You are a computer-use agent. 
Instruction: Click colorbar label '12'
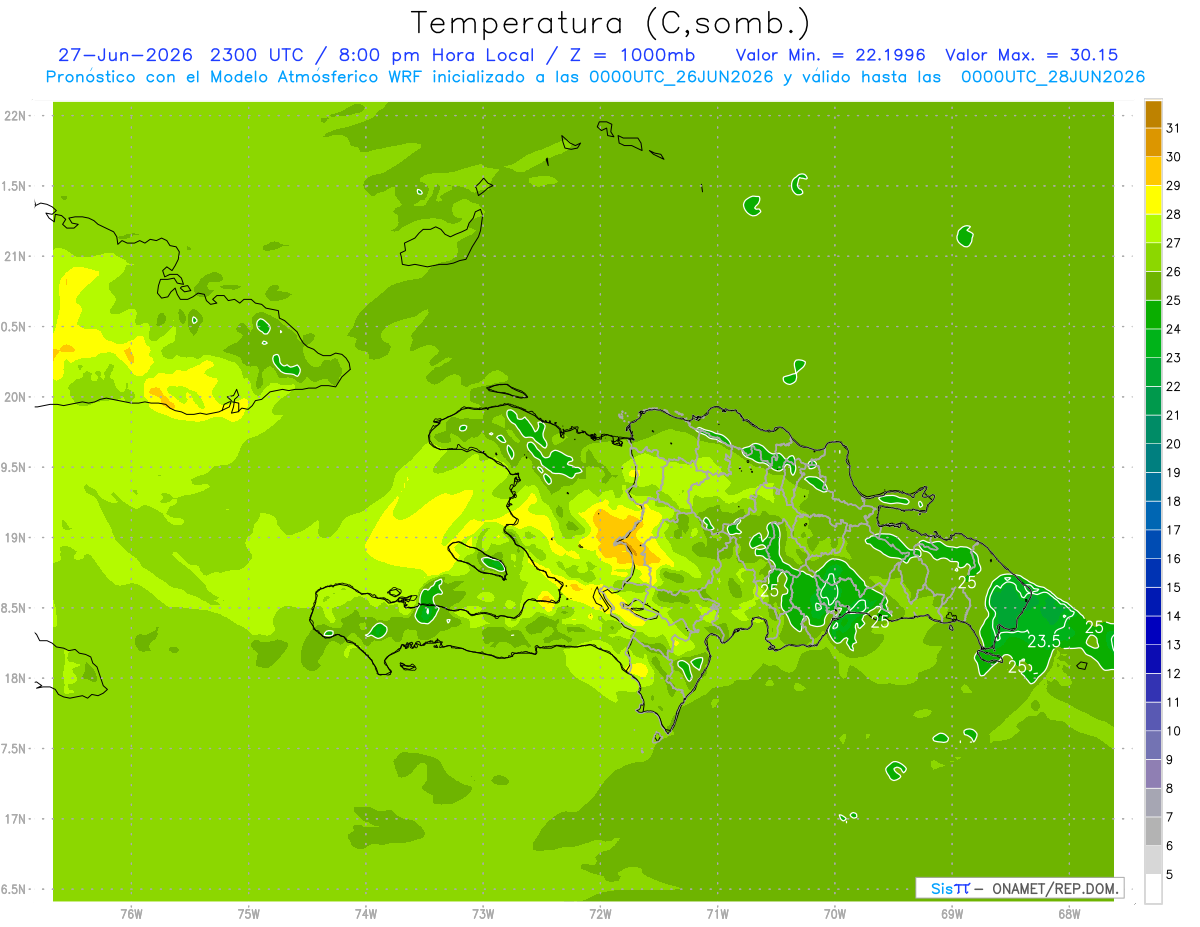[1174, 674]
